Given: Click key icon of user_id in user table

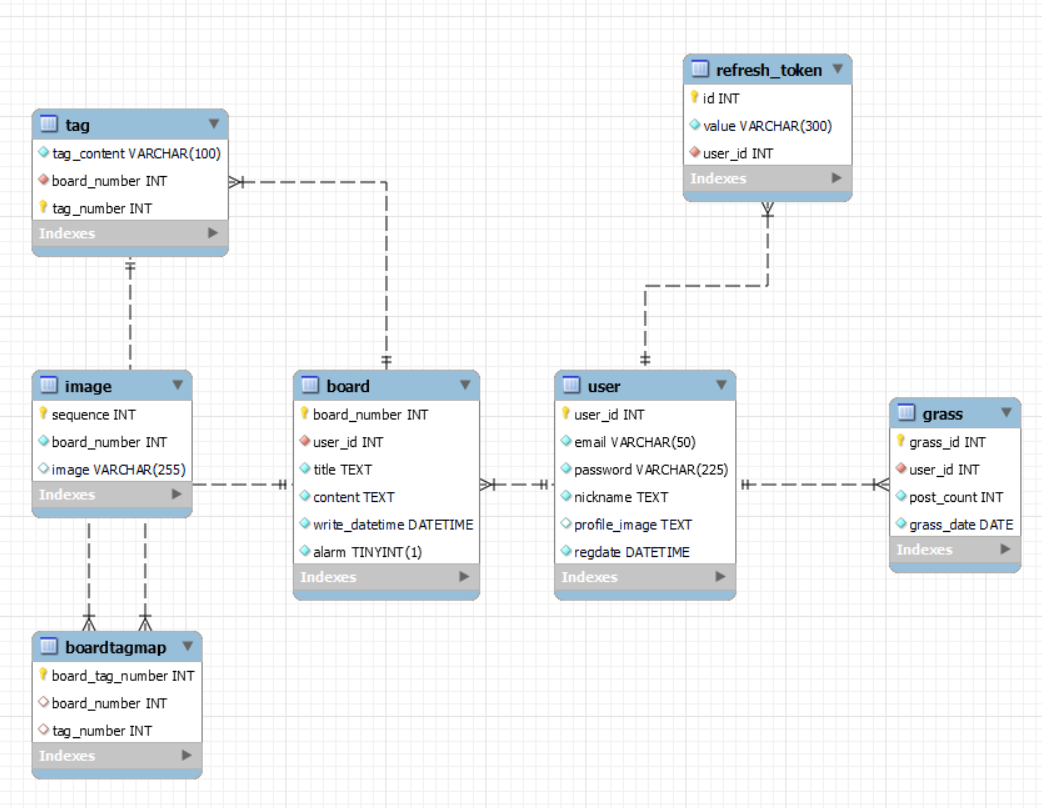Looking at the screenshot, I should click(x=566, y=413).
